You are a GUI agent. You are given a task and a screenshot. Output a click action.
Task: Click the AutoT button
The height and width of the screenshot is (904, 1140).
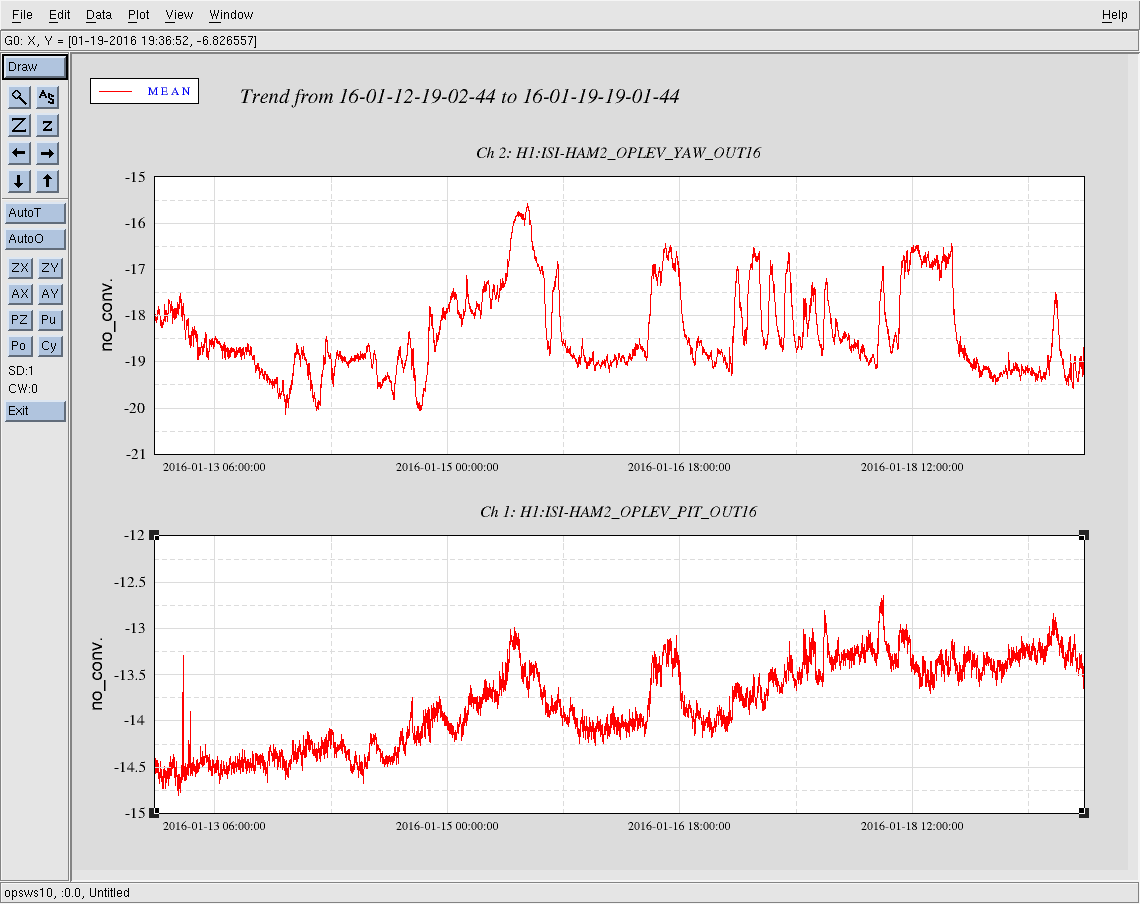35,213
